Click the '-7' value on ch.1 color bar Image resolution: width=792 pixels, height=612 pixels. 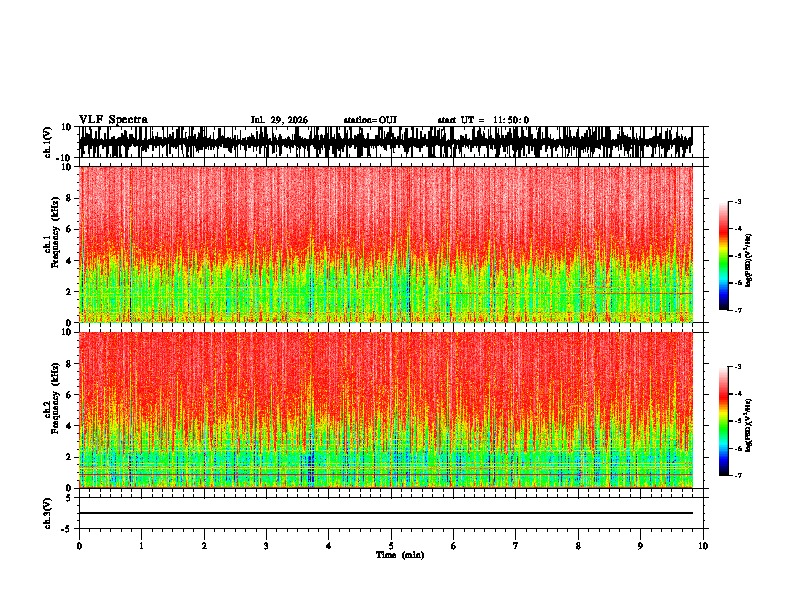[x=737, y=310]
